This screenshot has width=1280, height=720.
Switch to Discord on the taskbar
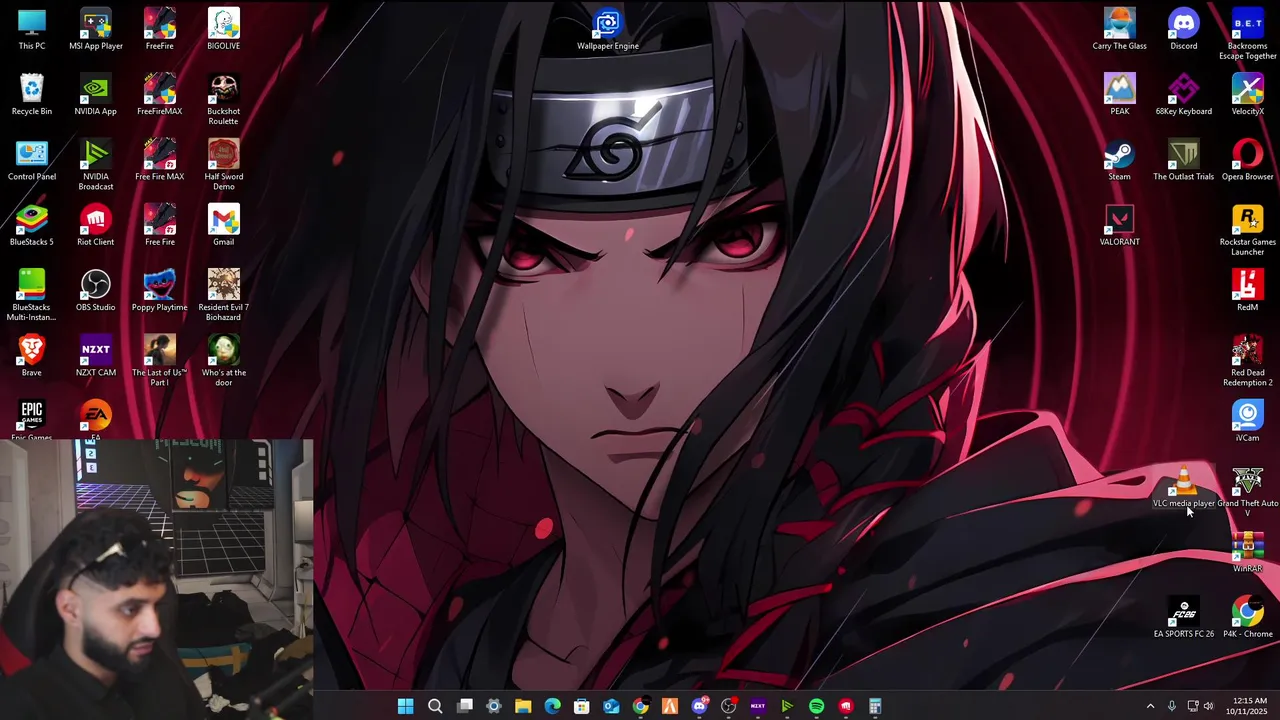[x=699, y=707]
